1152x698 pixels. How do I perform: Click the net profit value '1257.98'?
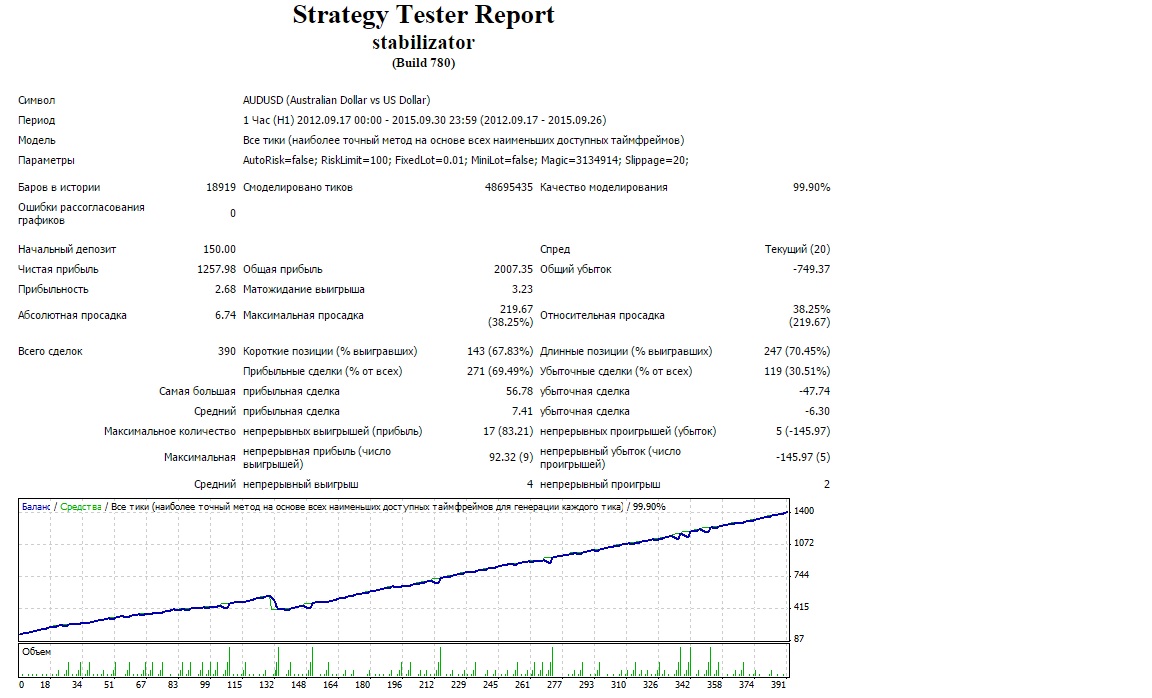(217, 270)
